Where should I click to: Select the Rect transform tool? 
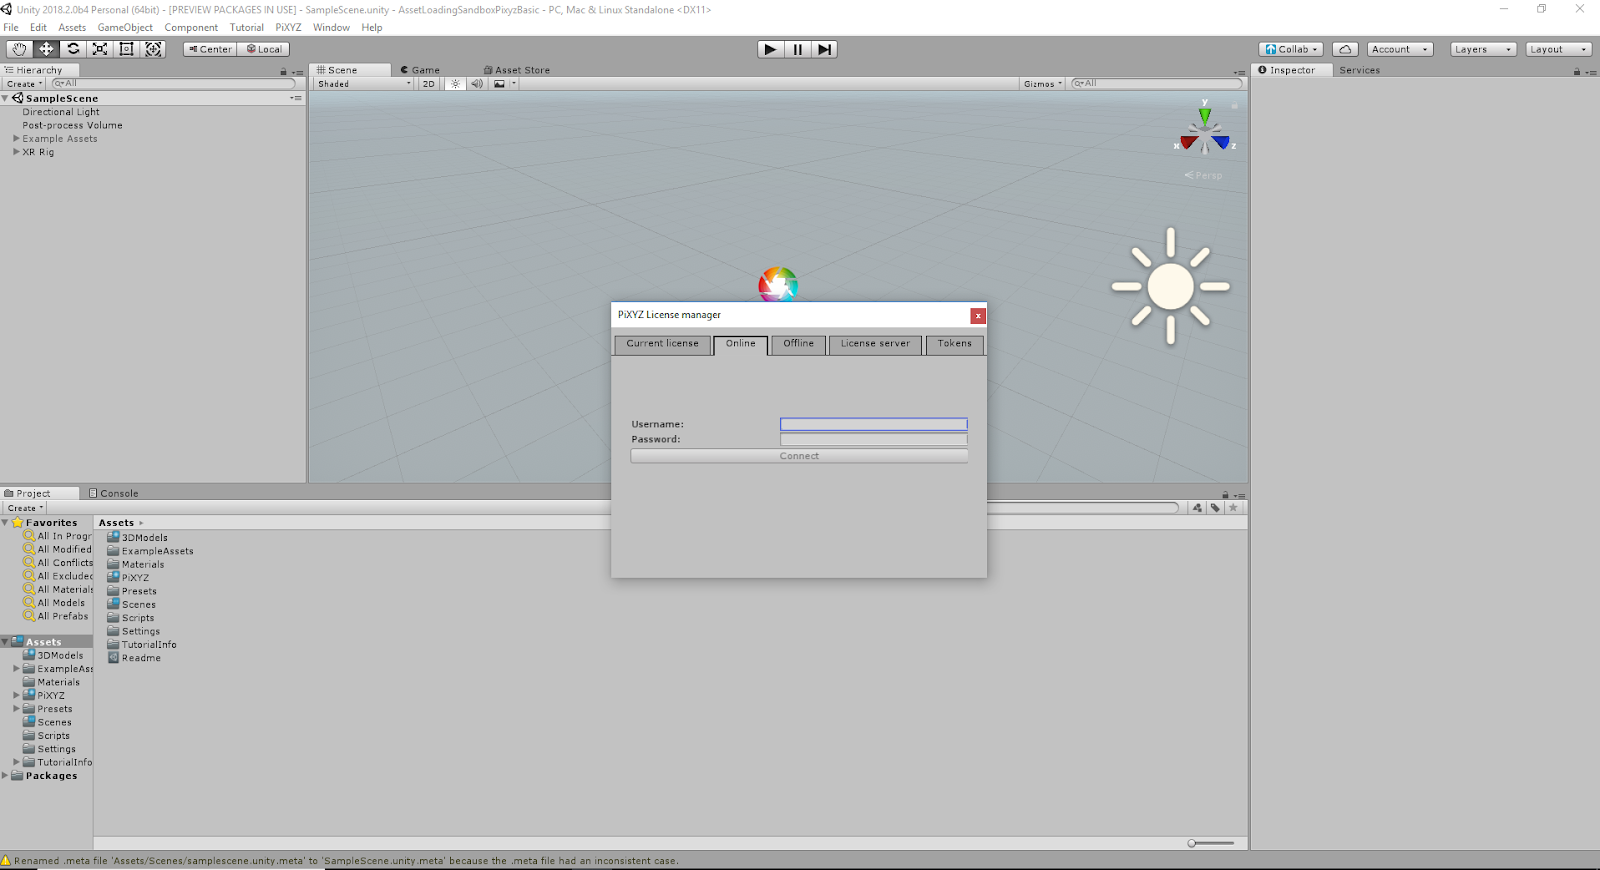(126, 49)
